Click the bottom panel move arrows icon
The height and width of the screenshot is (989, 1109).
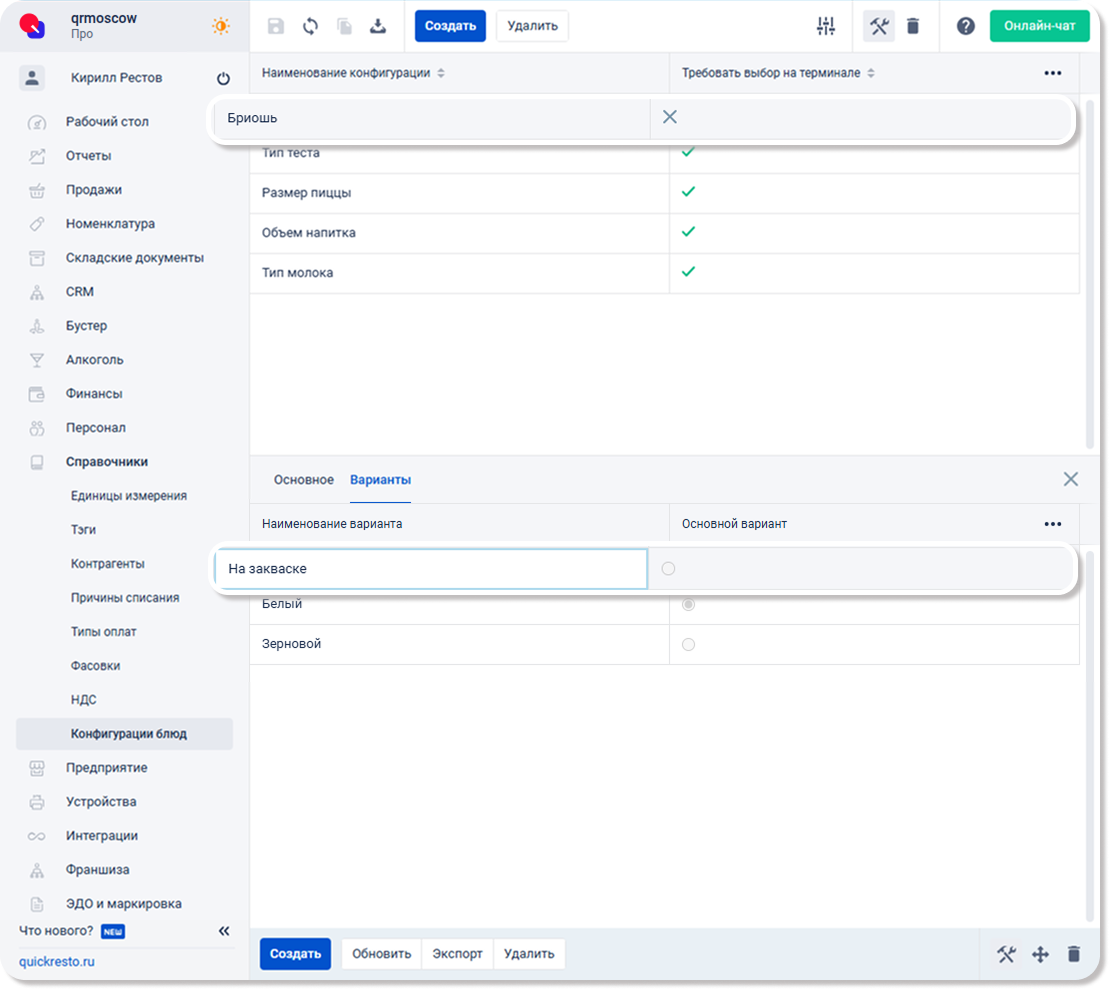click(x=1040, y=954)
